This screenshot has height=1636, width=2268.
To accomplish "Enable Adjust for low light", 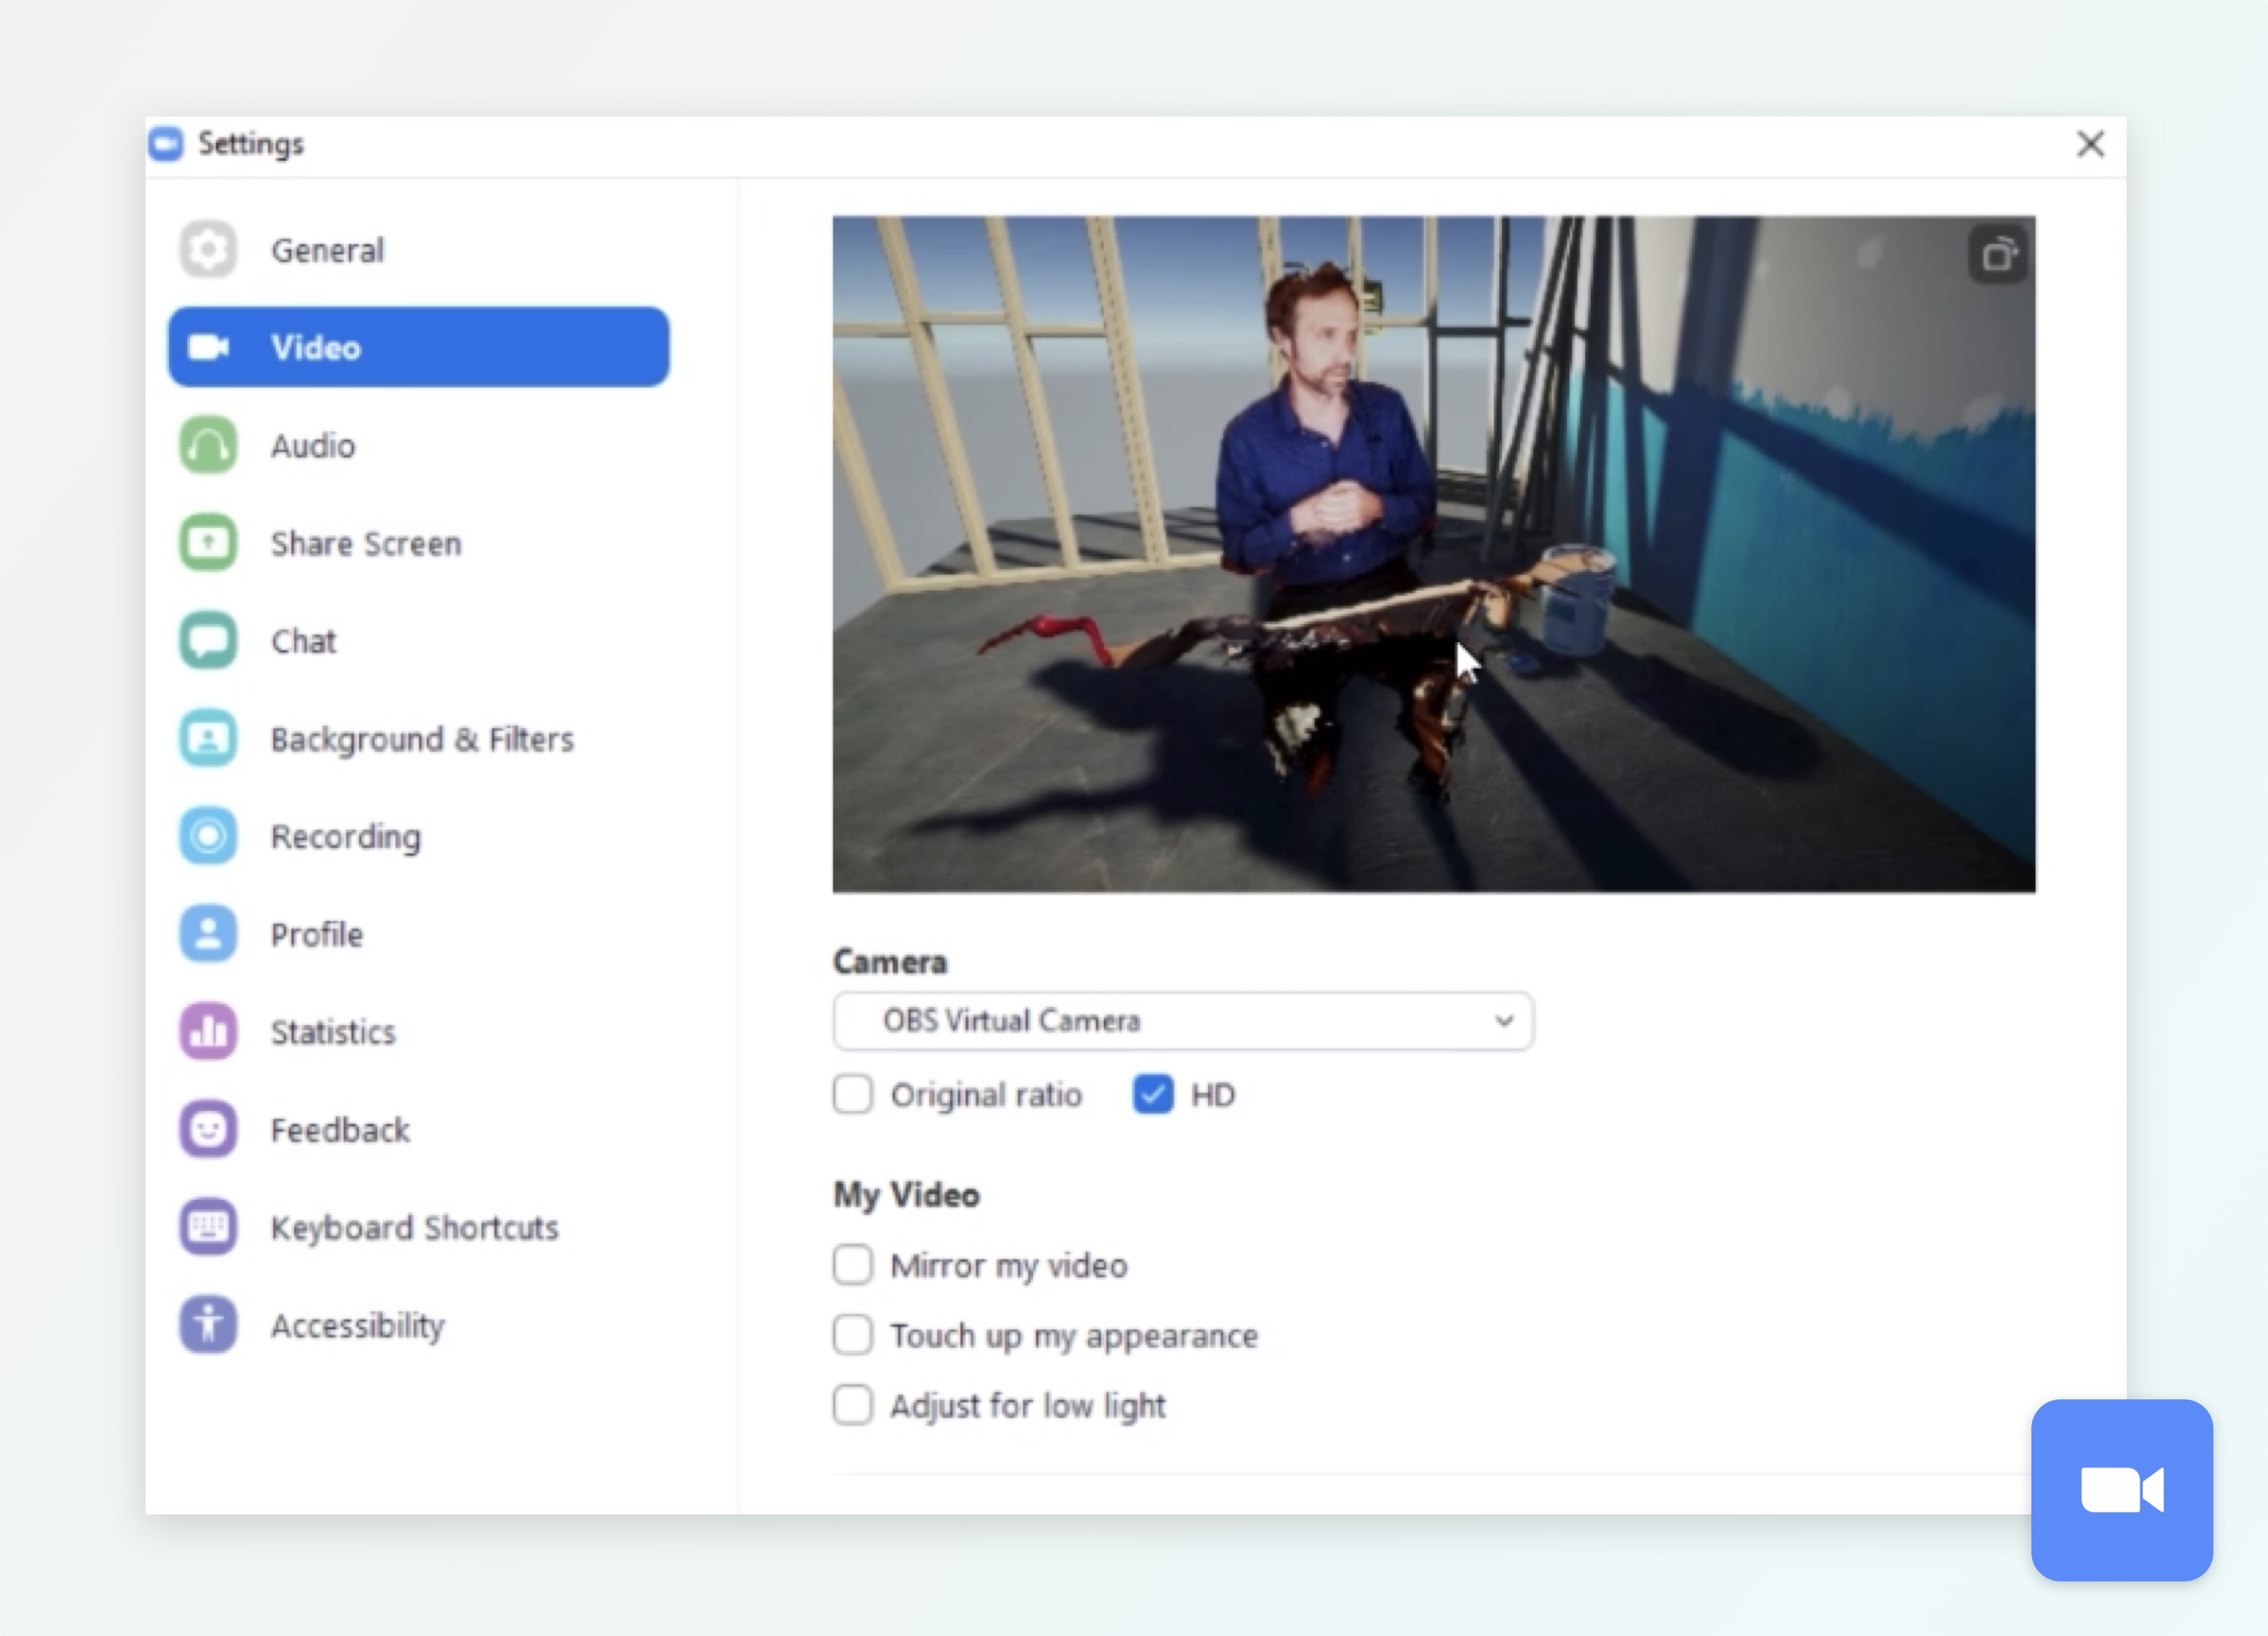I will [853, 1405].
